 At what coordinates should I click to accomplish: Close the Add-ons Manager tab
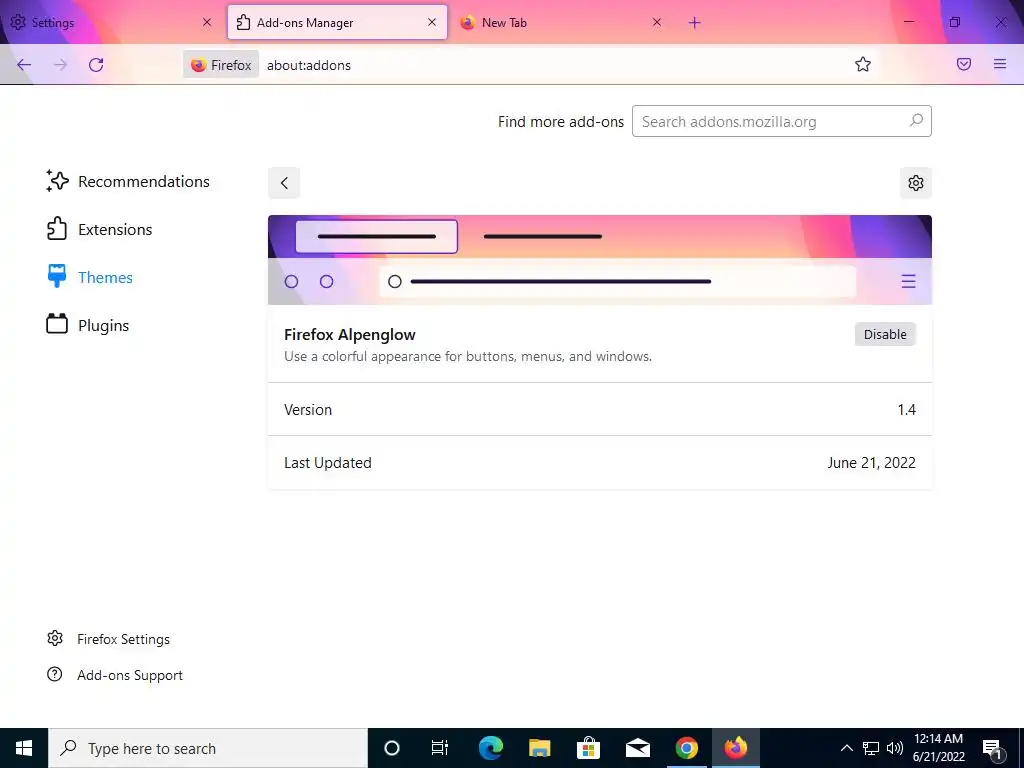pos(432,22)
